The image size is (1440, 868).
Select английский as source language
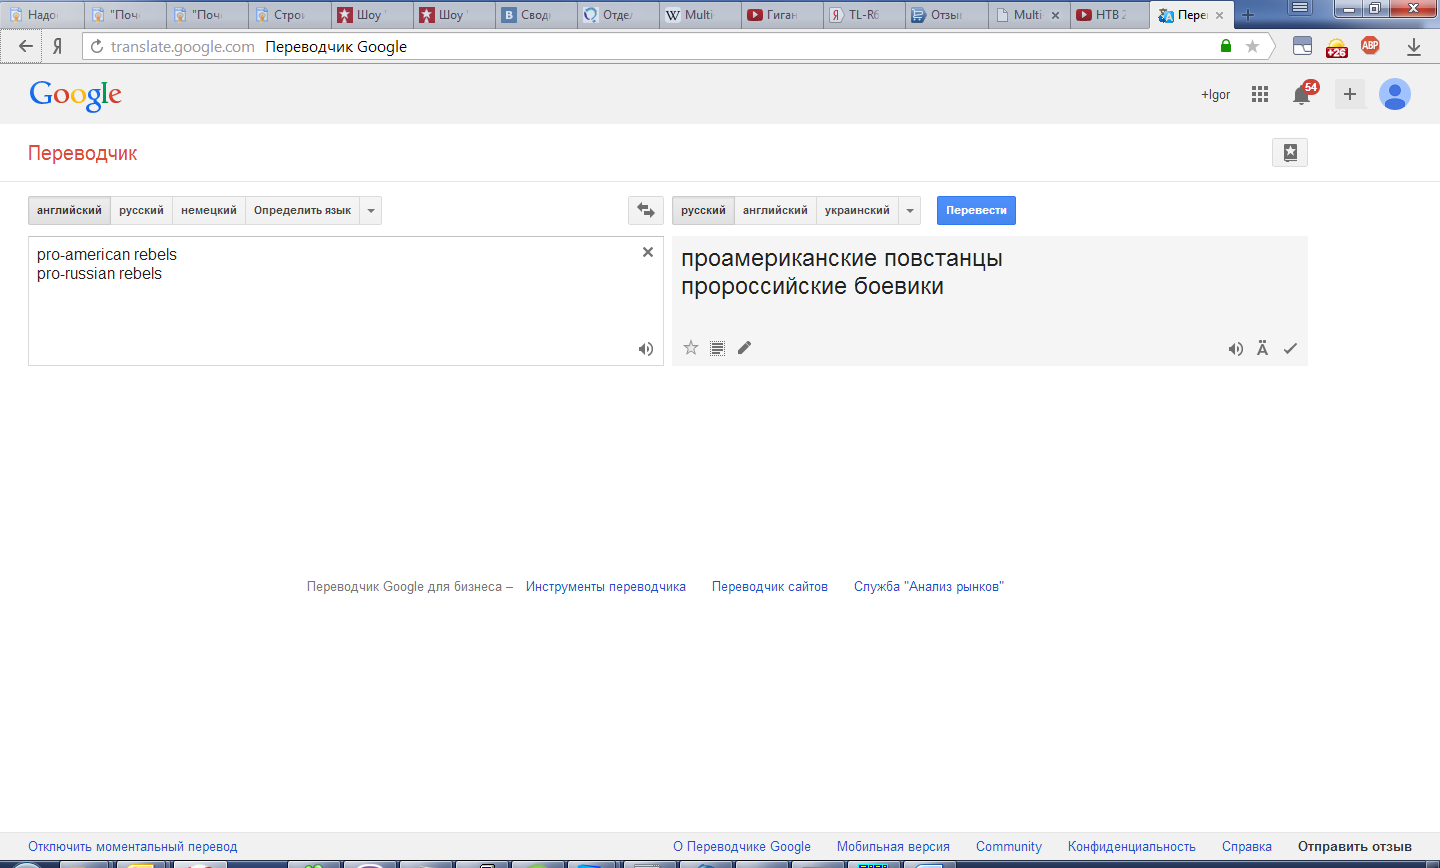69,210
